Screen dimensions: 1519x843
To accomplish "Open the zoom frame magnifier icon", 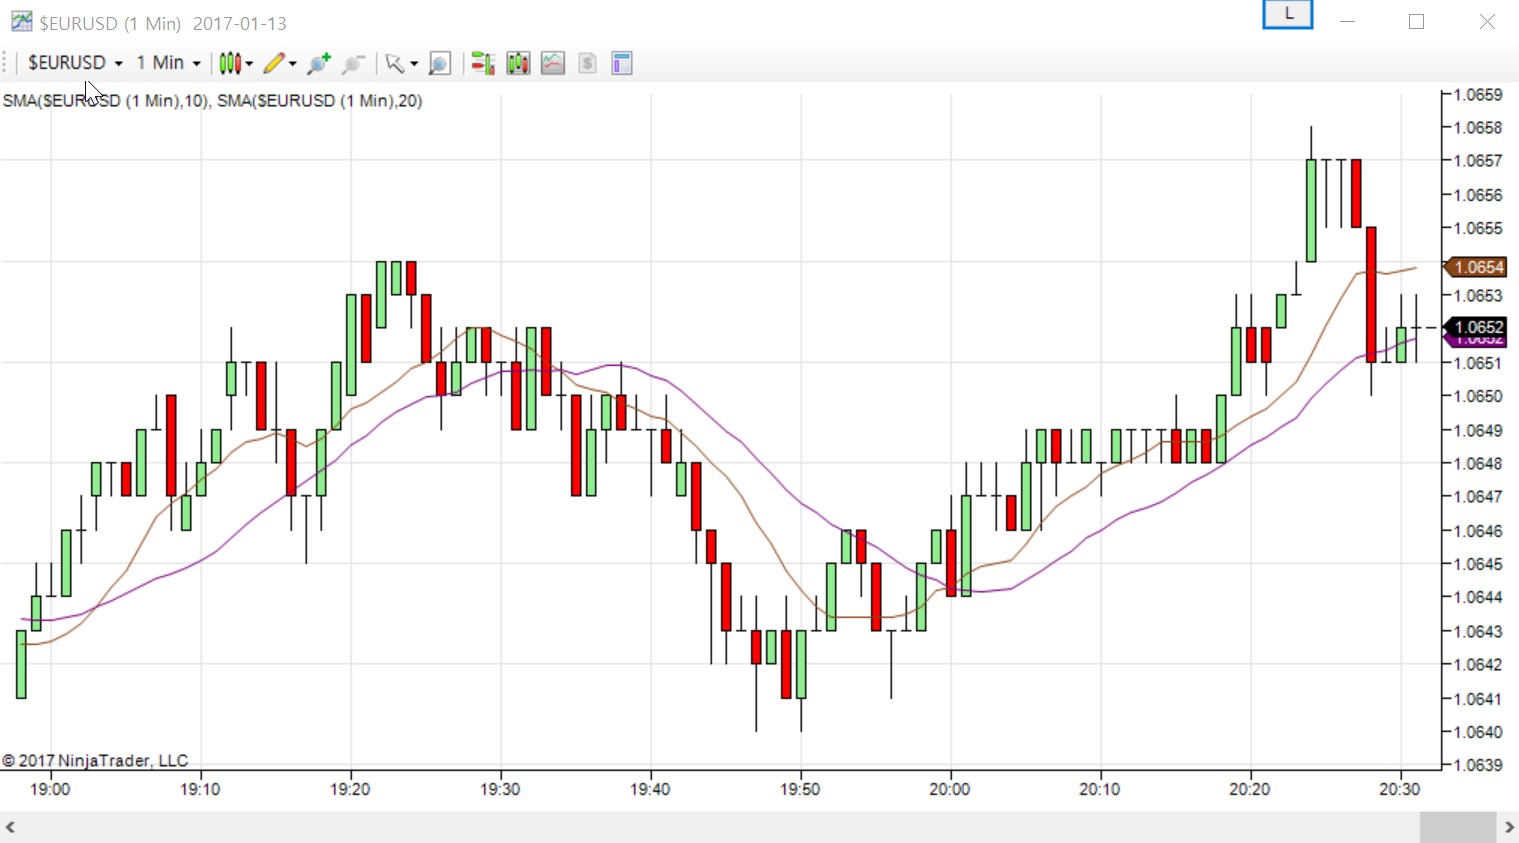I will point(439,64).
